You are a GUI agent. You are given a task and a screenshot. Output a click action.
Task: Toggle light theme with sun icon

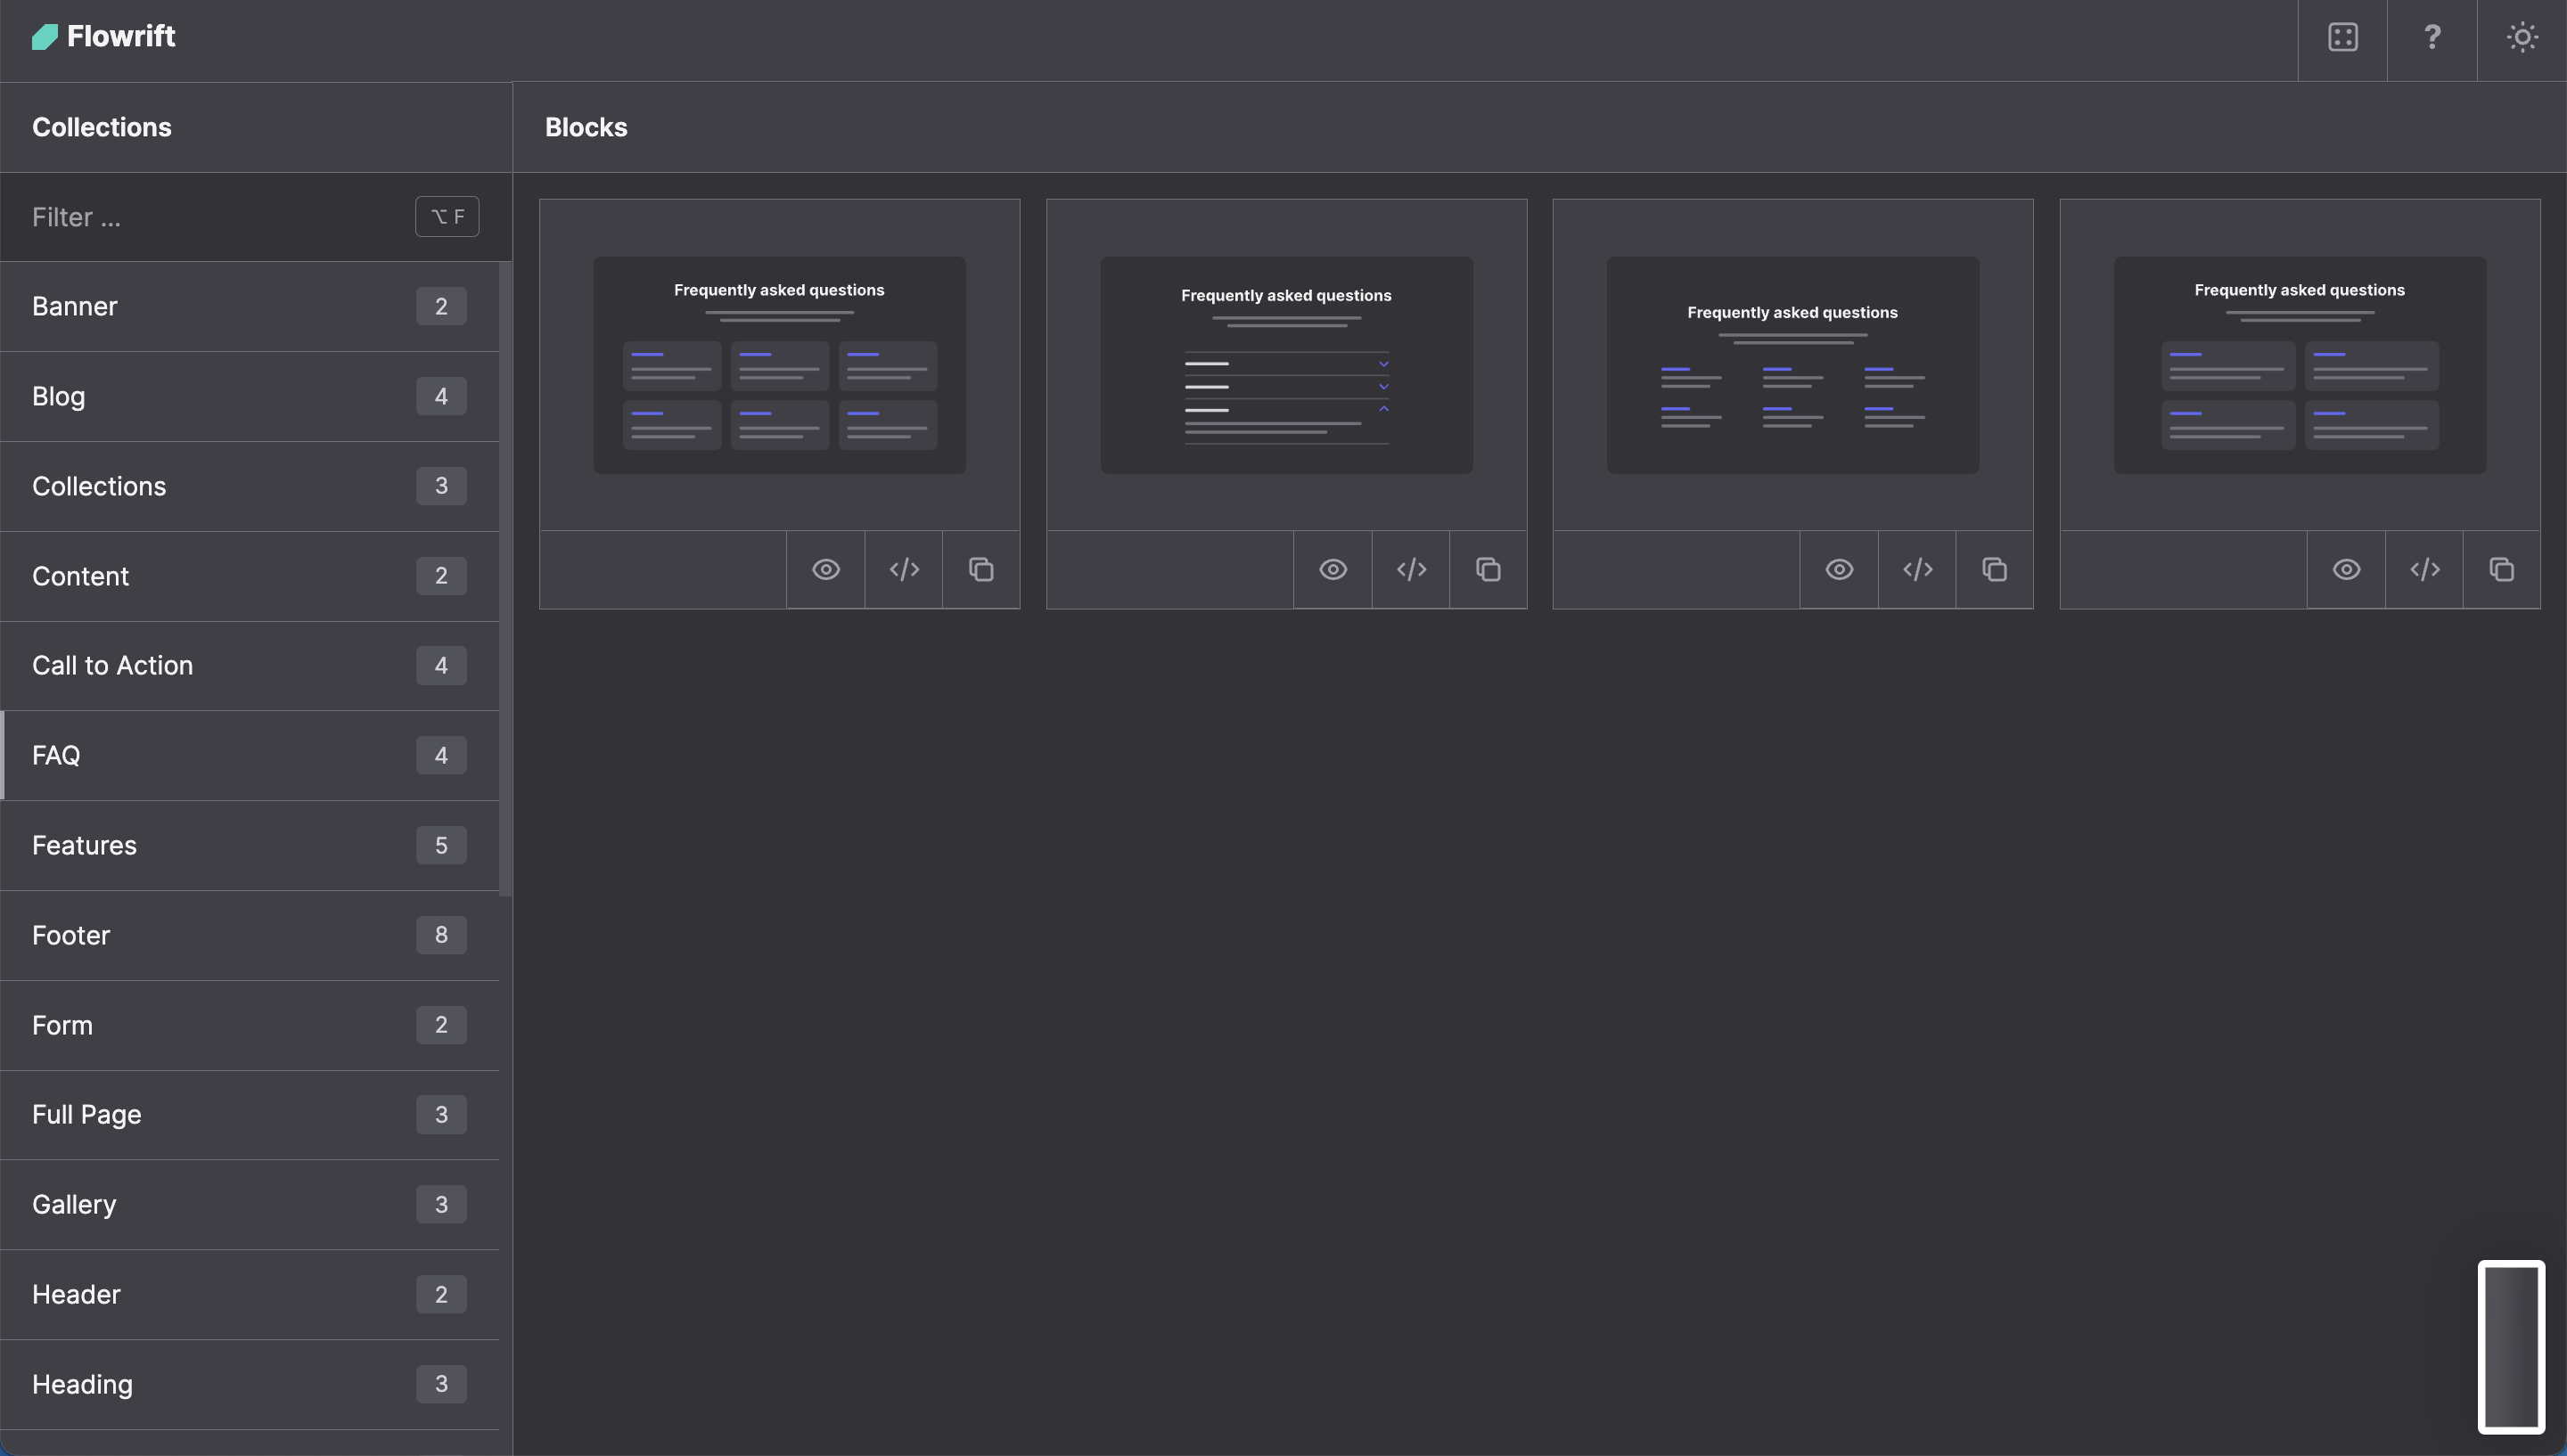click(2521, 38)
